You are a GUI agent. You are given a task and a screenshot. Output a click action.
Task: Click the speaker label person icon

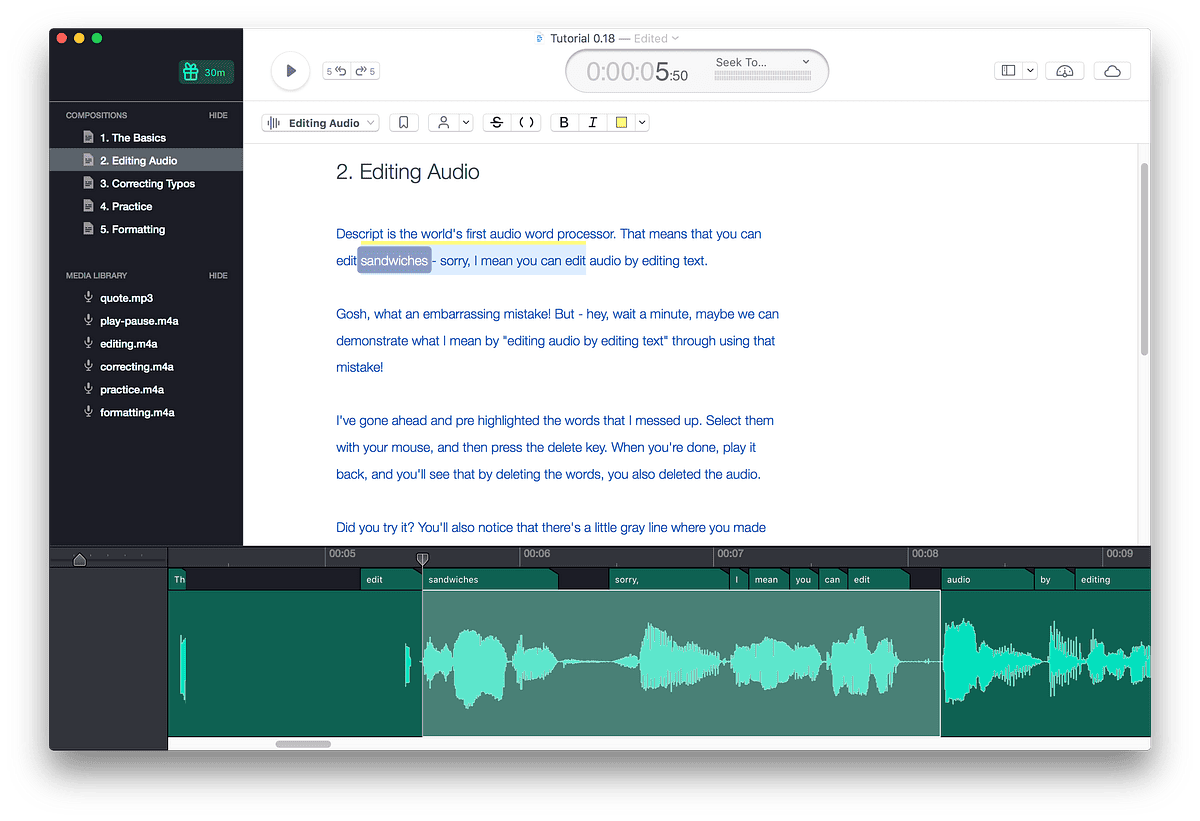point(443,123)
